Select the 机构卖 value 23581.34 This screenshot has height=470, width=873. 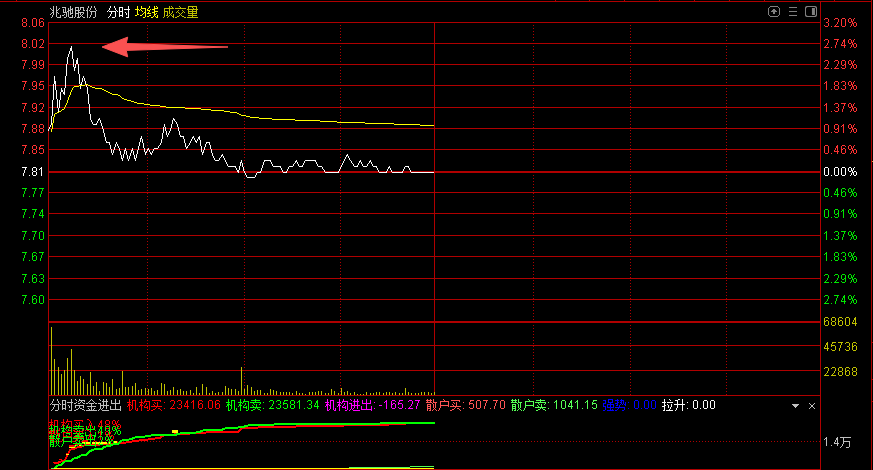293,405
